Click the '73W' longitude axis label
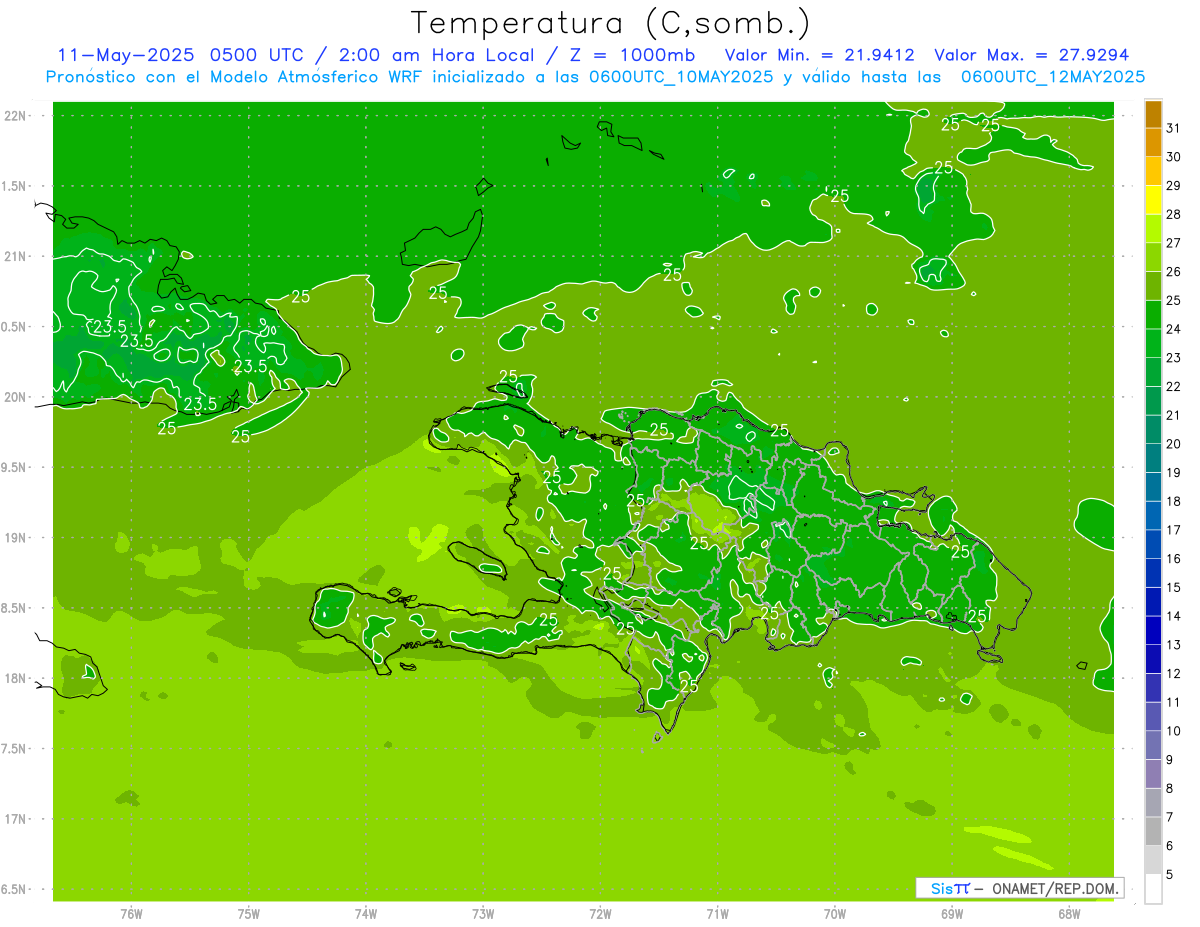 [483, 914]
